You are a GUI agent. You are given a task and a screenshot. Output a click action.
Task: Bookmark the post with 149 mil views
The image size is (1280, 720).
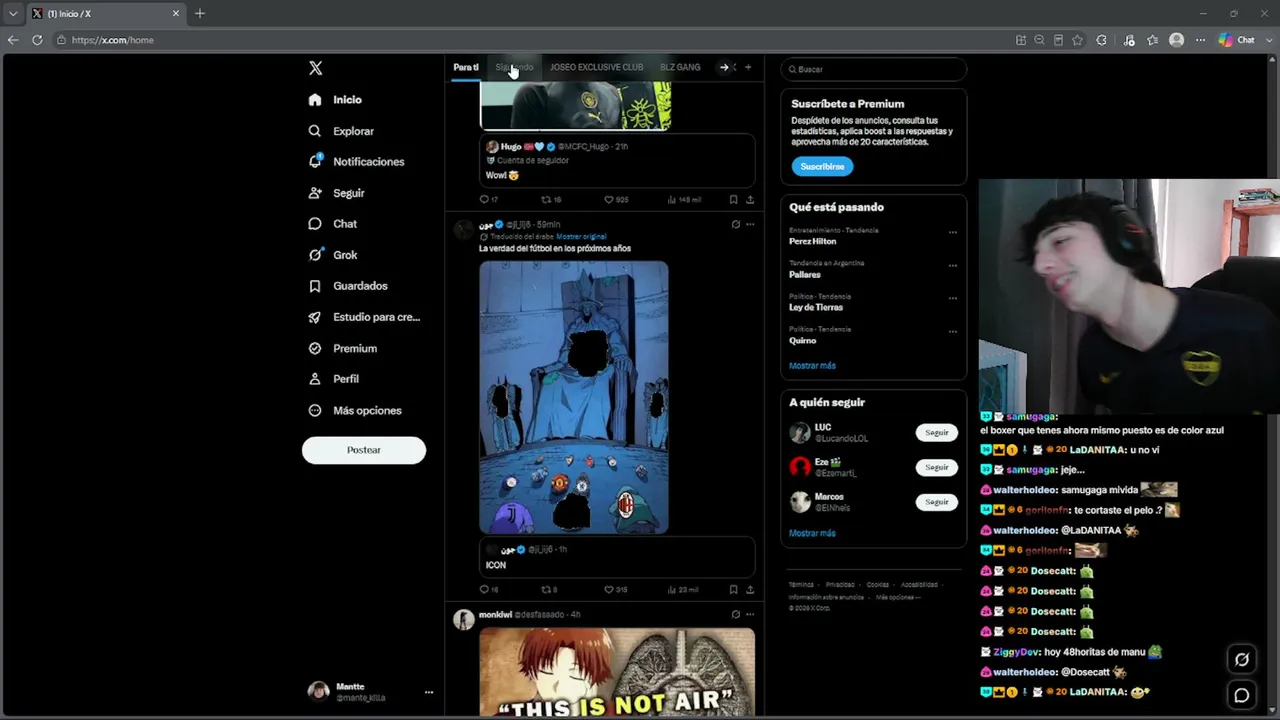point(733,199)
